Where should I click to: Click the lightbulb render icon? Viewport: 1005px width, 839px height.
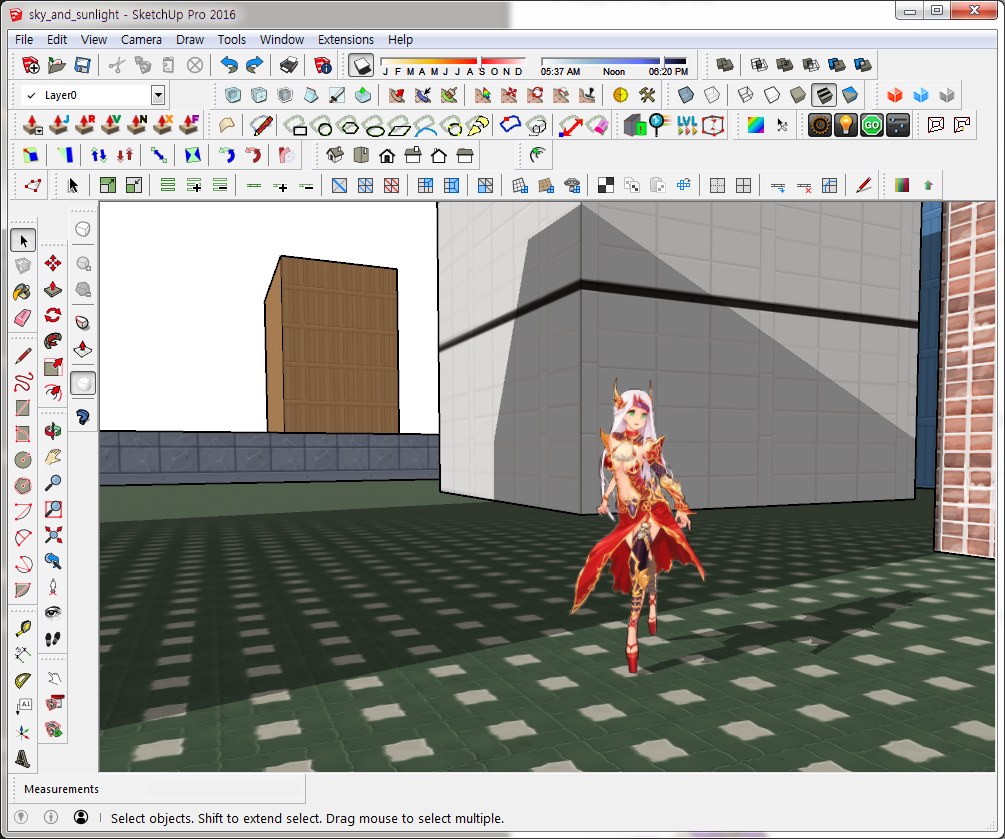point(846,125)
